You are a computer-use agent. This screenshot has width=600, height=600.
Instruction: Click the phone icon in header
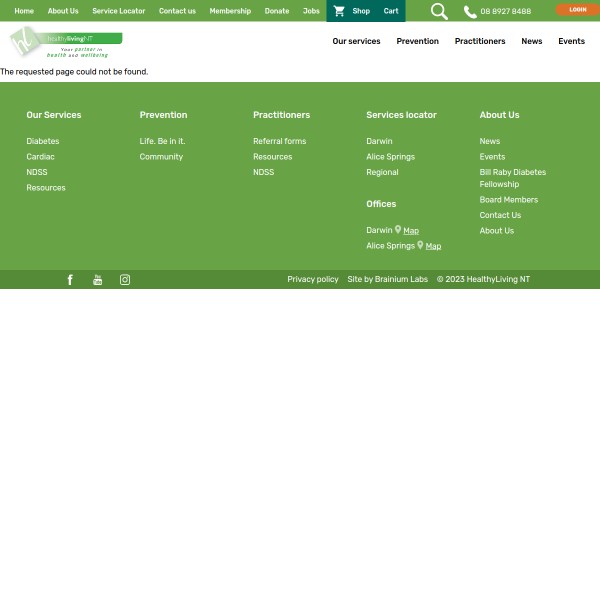pyautogui.click(x=470, y=12)
